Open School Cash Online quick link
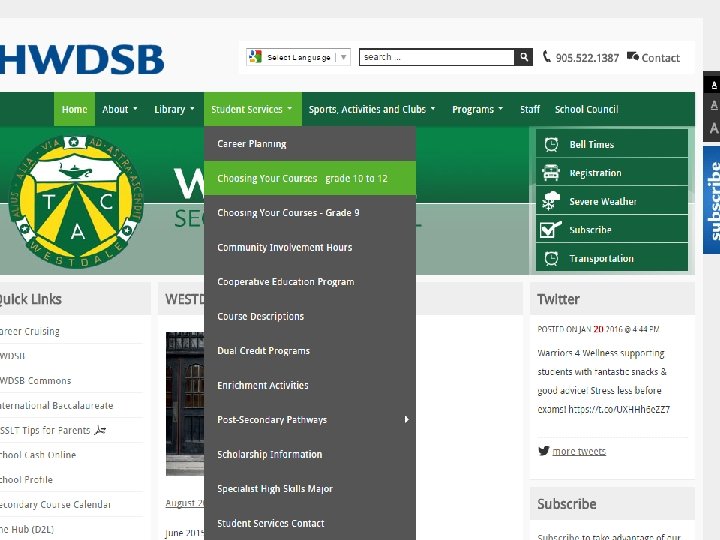 tap(38, 455)
